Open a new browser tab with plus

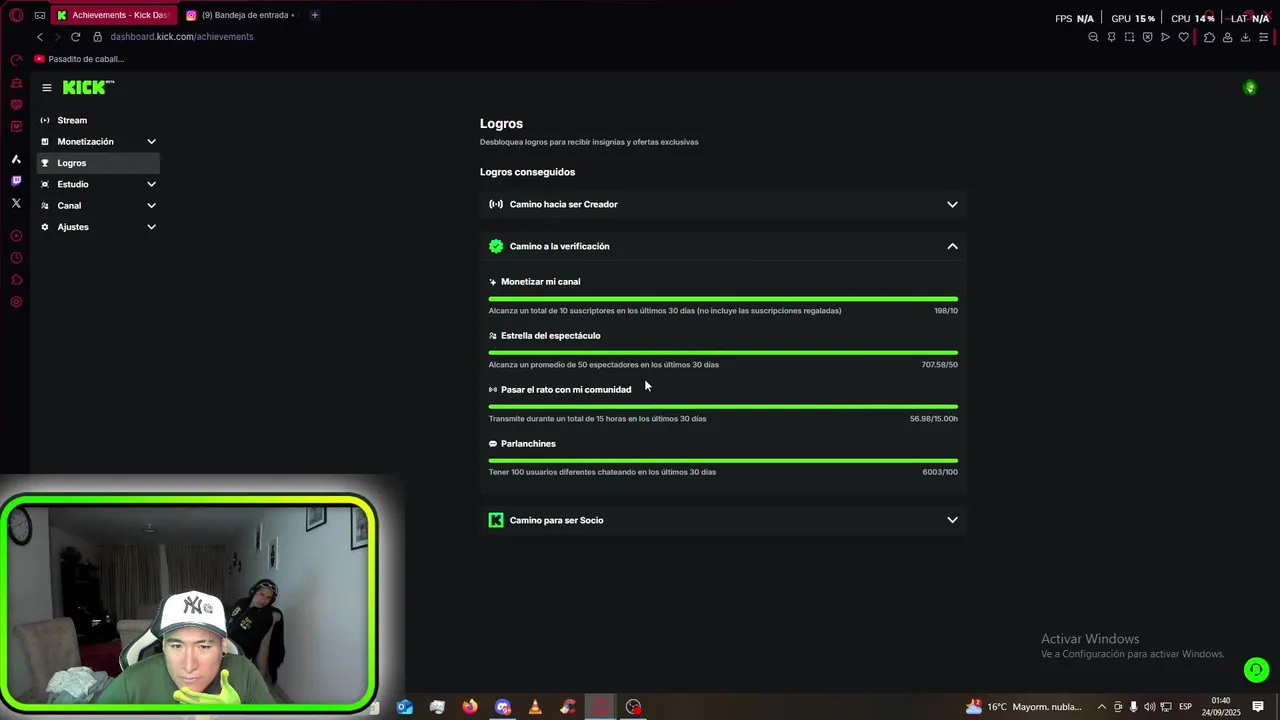point(314,15)
